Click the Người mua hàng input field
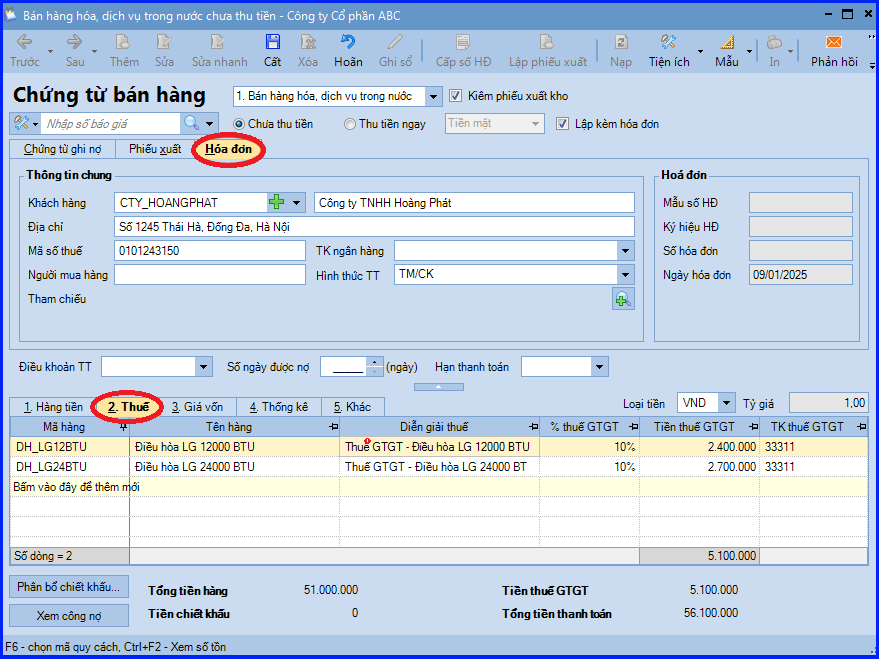879x659 pixels. click(x=210, y=275)
